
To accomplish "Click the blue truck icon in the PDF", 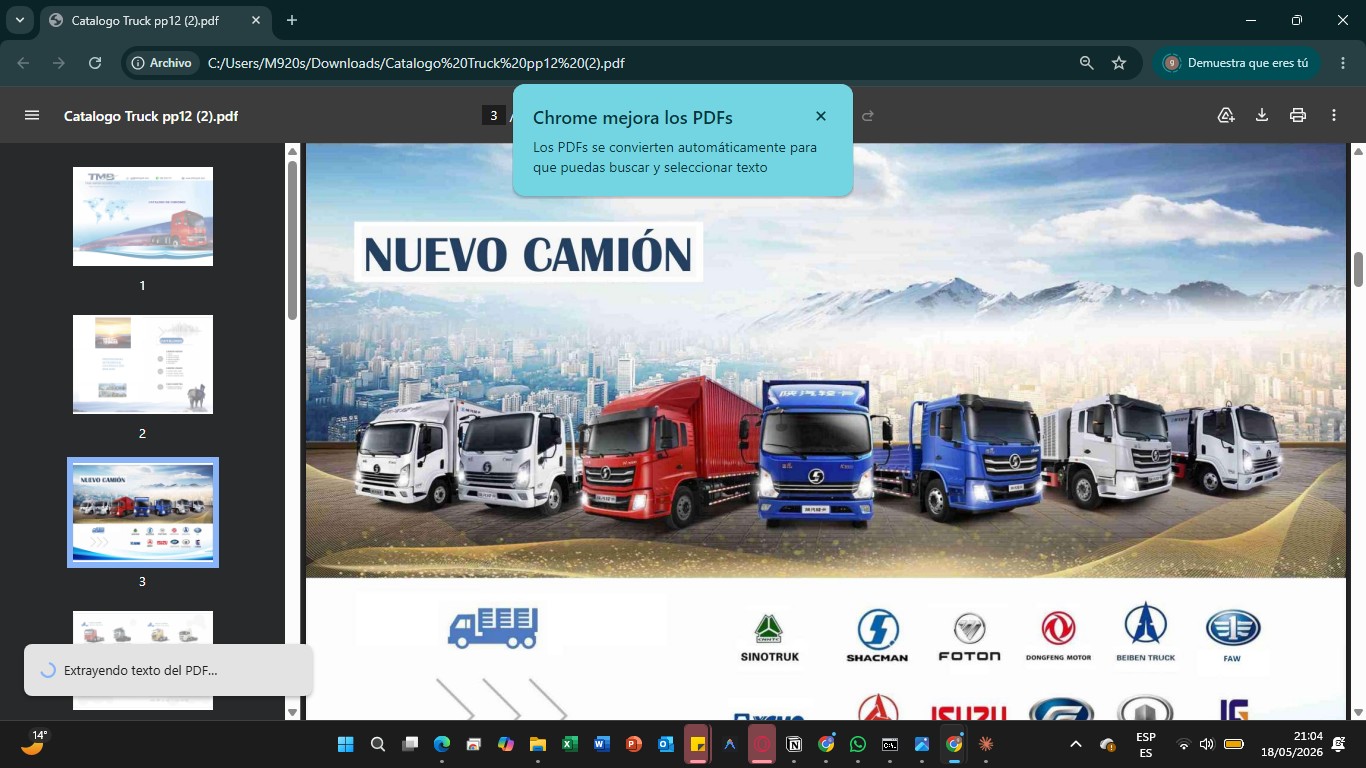I will coord(493,628).
